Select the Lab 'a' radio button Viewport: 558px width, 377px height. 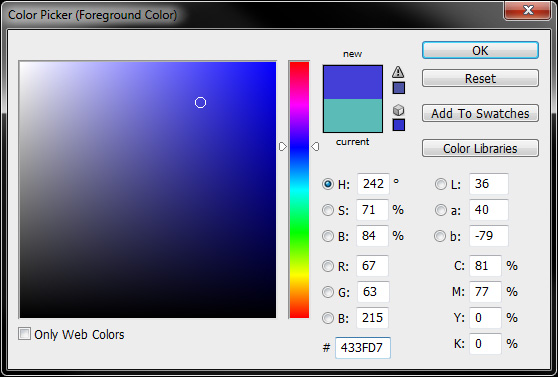[x=441, y=210]
